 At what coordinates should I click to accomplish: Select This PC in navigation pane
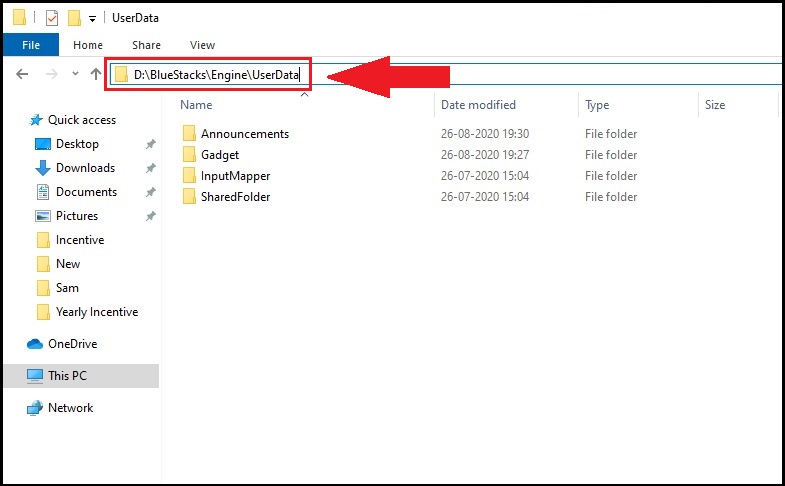click(x=67, y=376)
